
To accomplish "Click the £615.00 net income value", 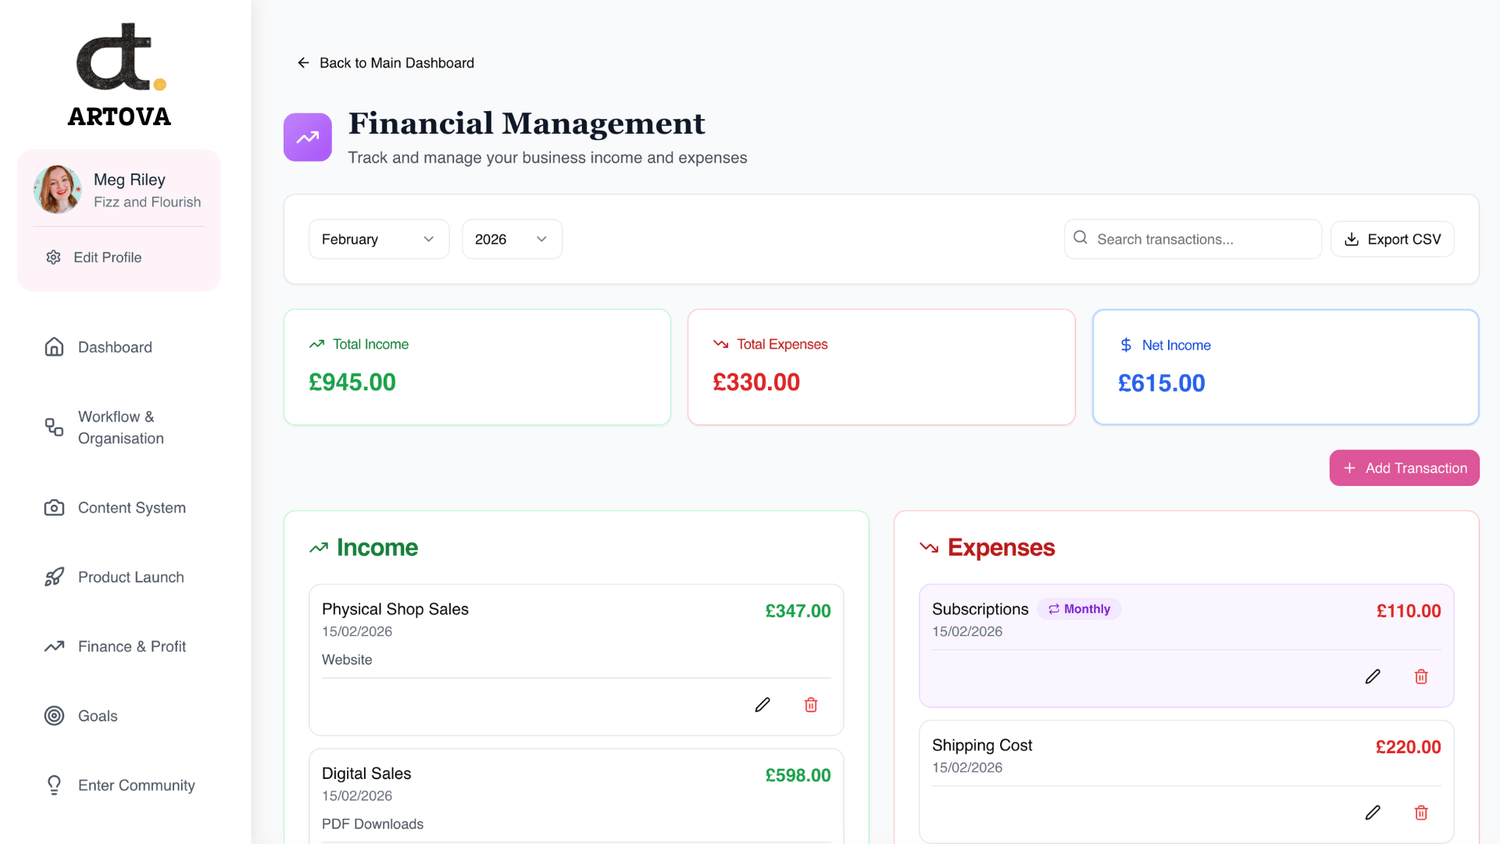I will [x=1161, y=383].
